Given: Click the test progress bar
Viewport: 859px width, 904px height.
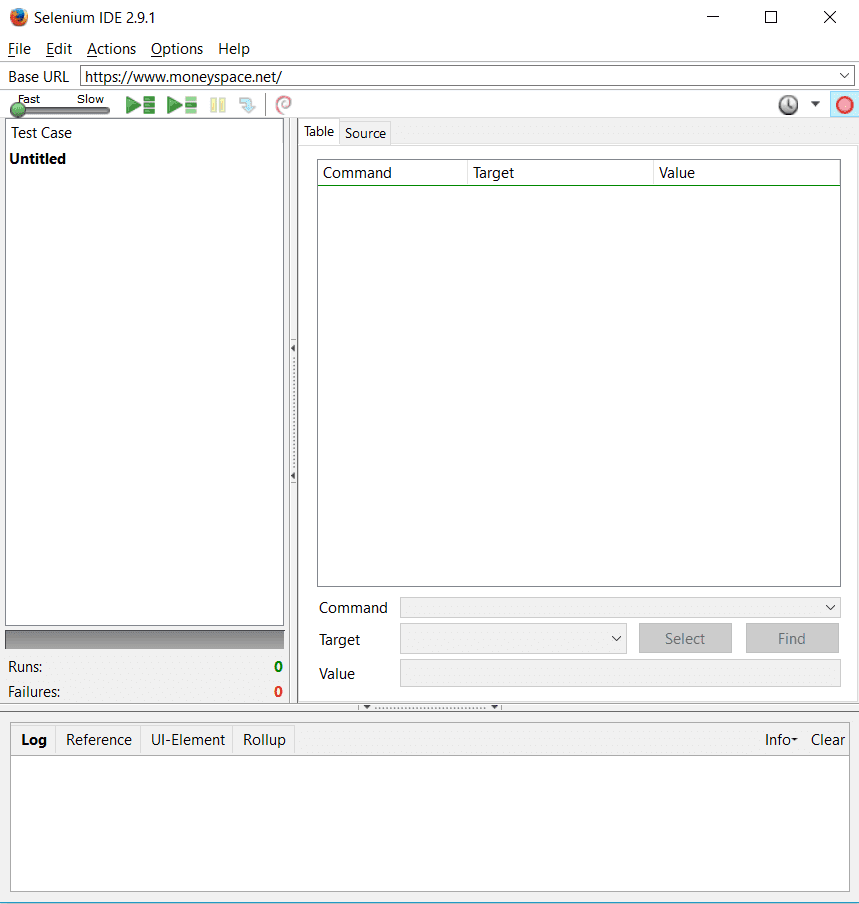Looking at the screenshot, I should pyautogui.click(x=145, y=639).
